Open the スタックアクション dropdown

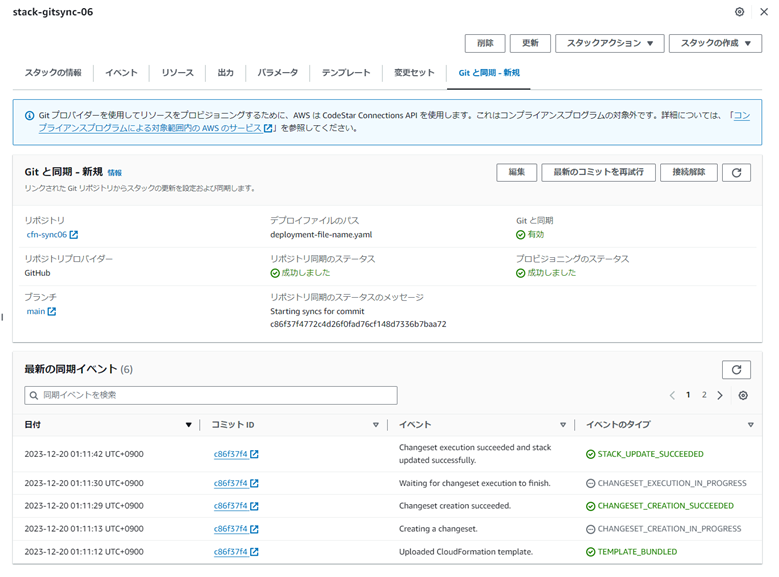click(610, 43)
